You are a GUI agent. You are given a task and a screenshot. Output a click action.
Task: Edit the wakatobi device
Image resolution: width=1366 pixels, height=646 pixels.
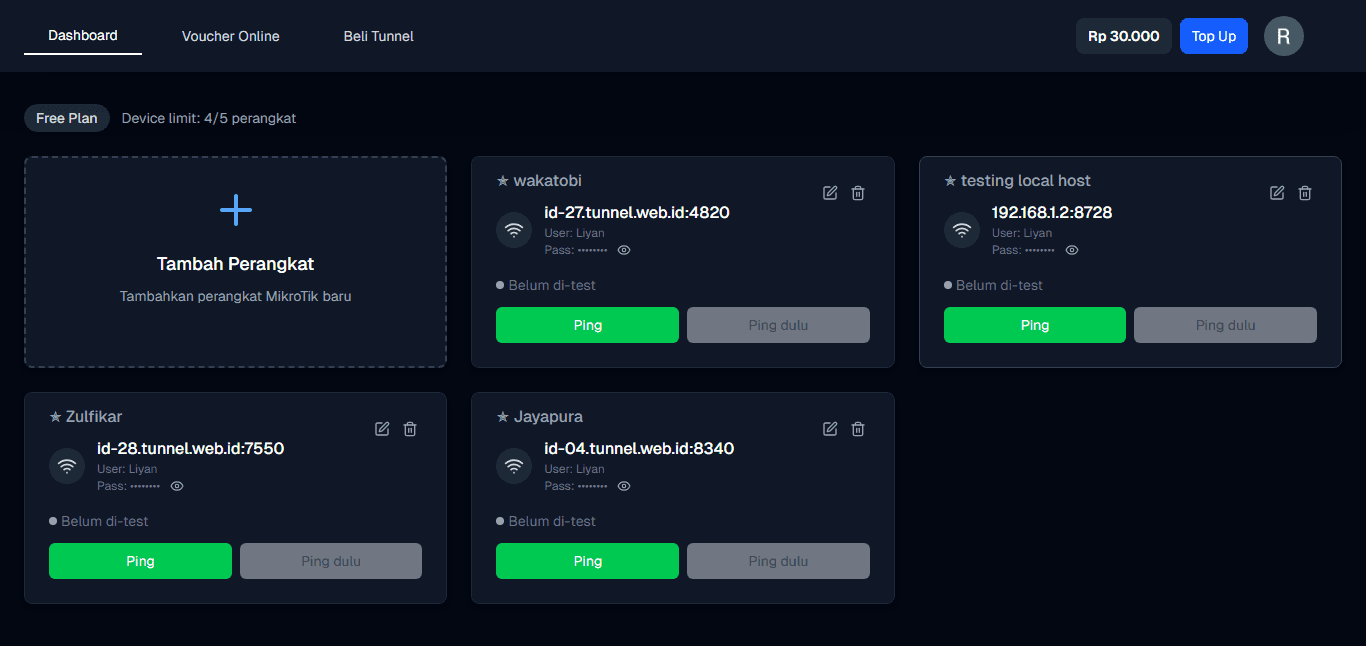coord(830,193)
